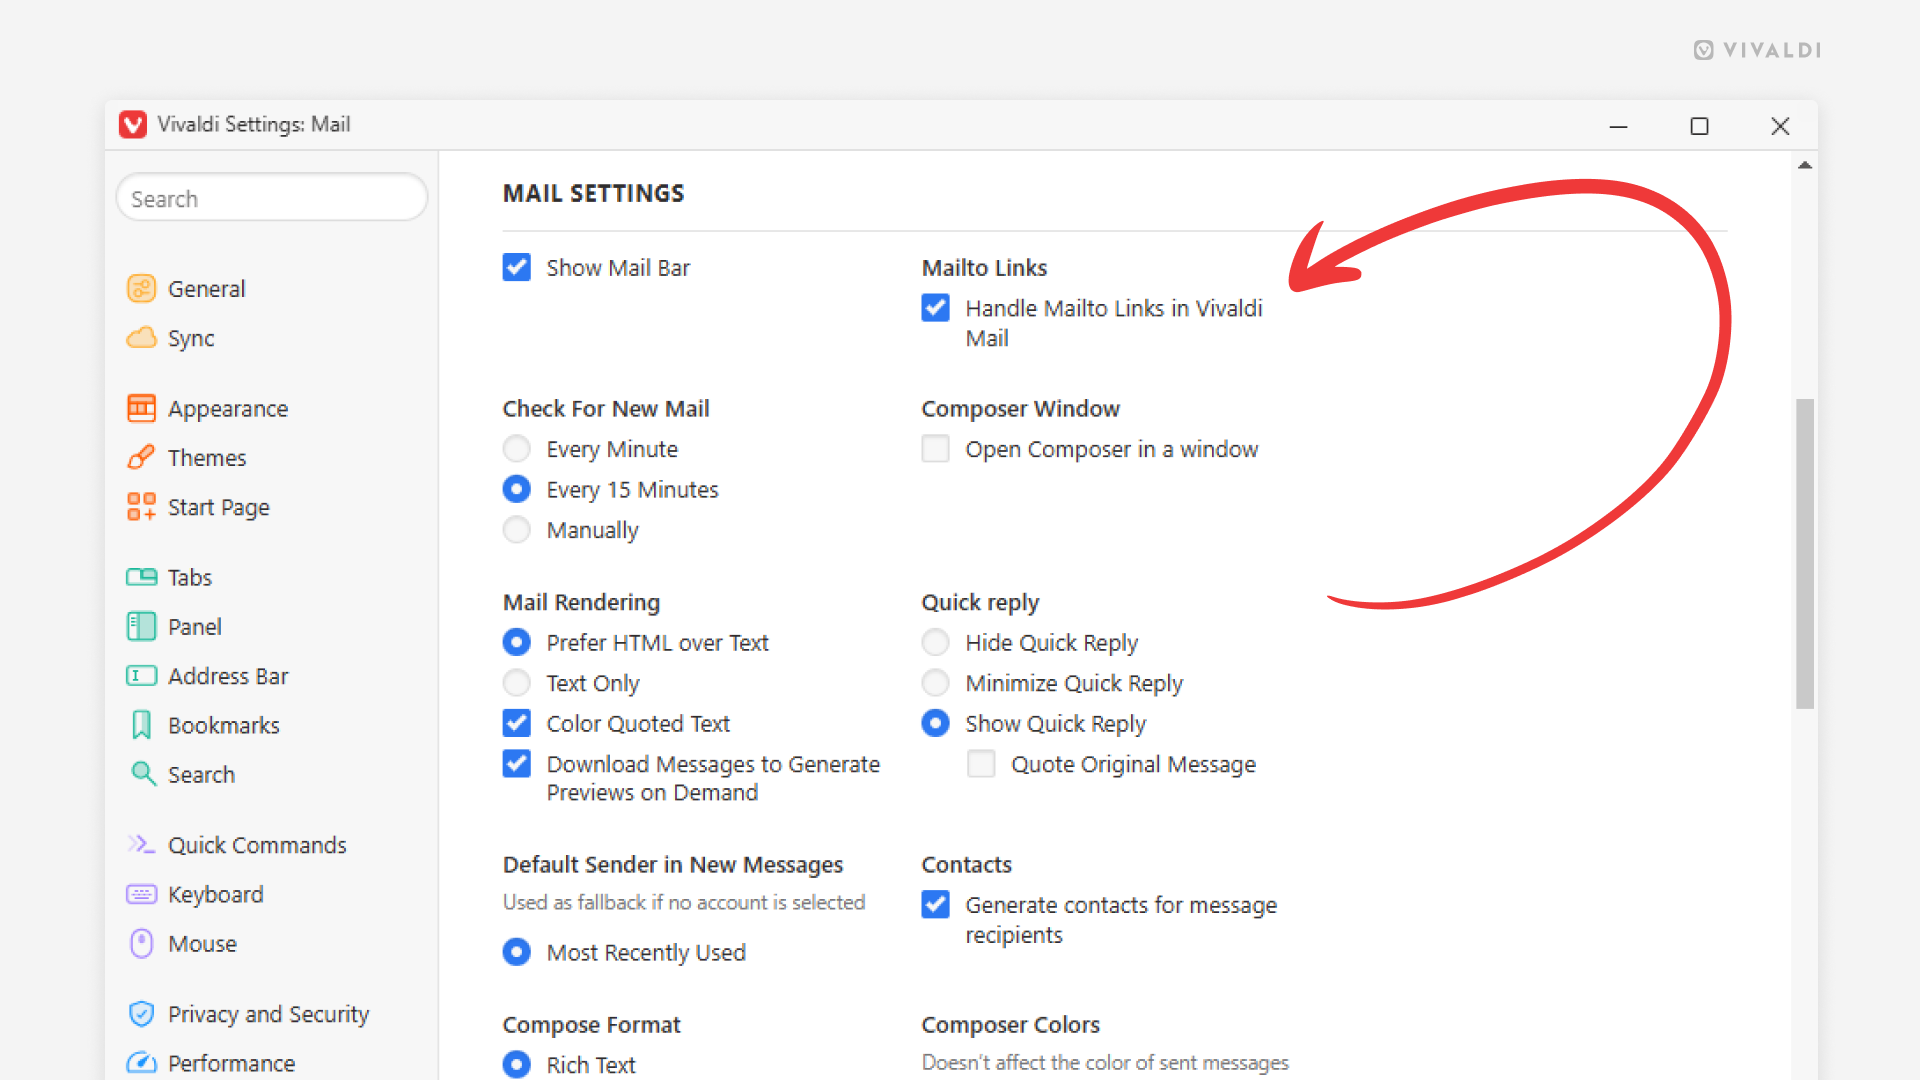Minimize the Vivaldi Settings window
Screen dimensions: 1920x1080
(1619, 126)
